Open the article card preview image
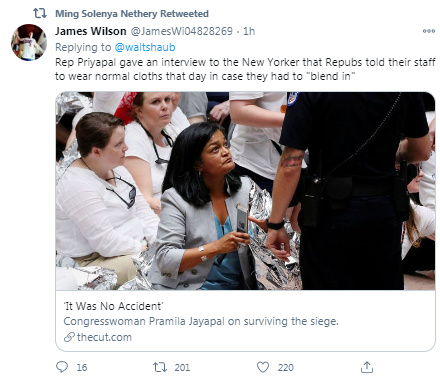The width and height of the screenshot is (440, 380). [245, 191]
